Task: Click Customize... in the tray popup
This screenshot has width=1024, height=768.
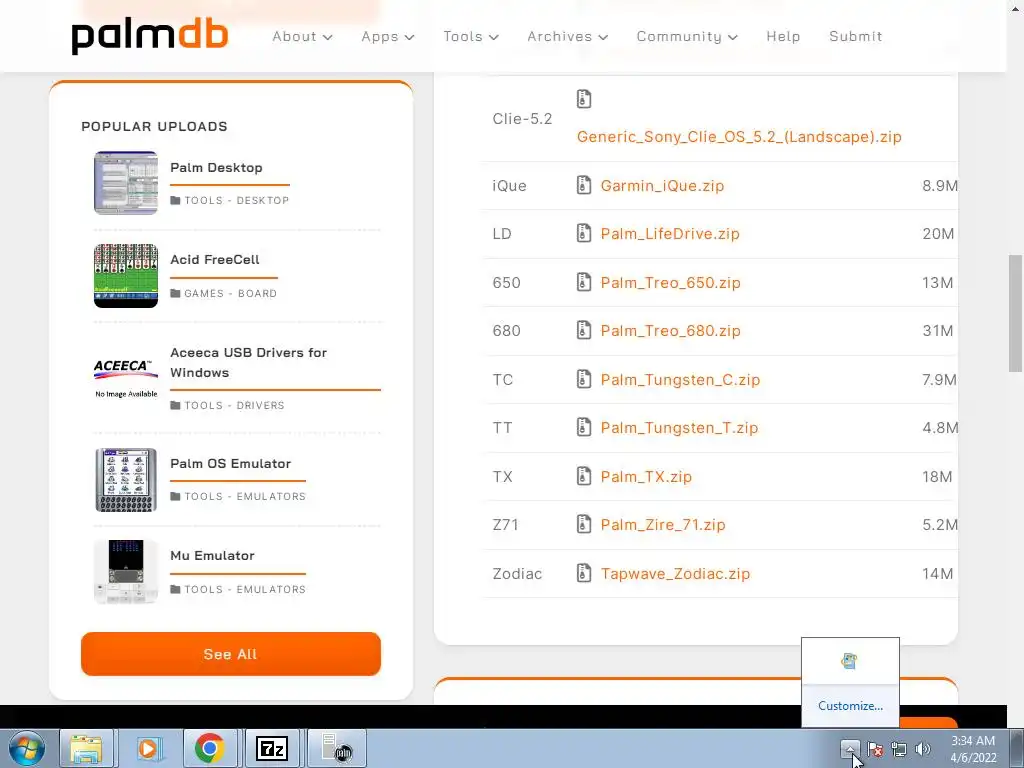Action: pyautogui.click(x=850, y=706)
